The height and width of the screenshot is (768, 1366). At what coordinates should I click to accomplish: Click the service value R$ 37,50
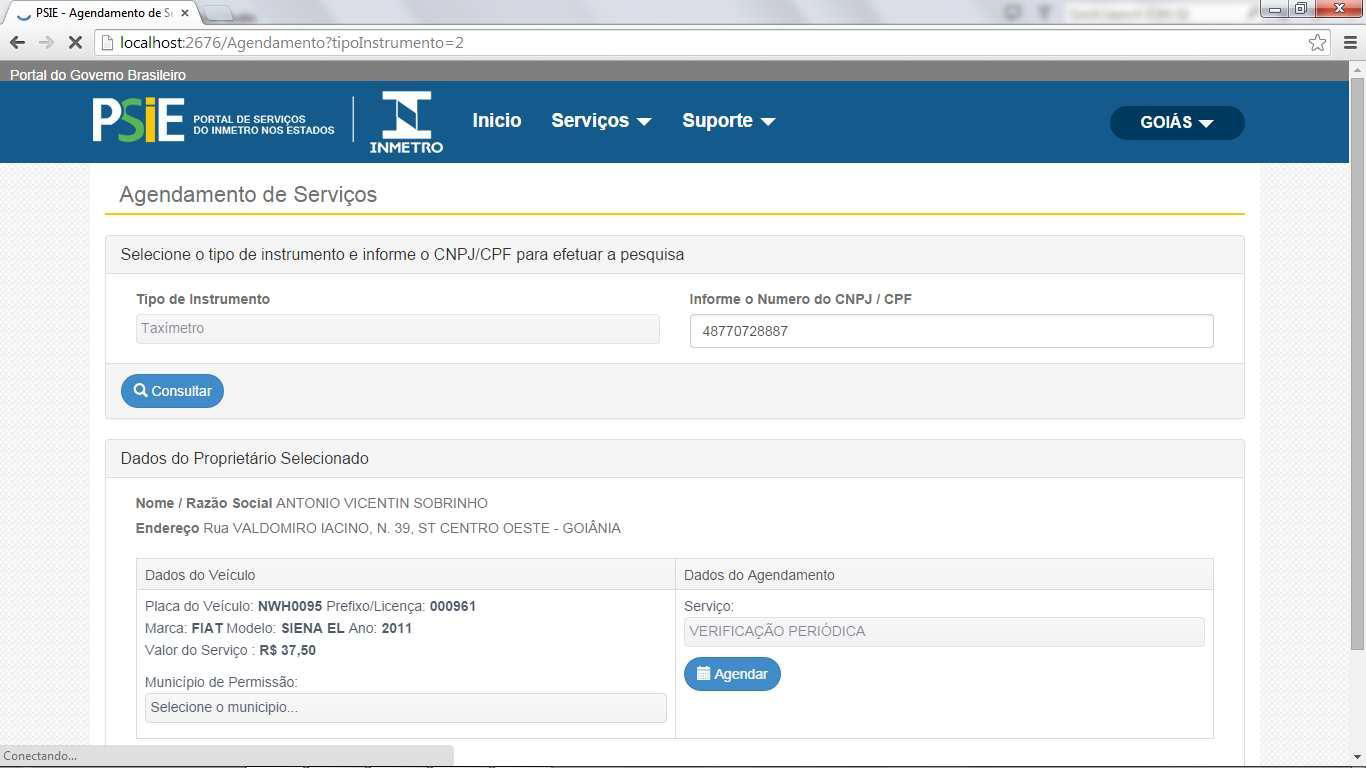coord(287,650)
